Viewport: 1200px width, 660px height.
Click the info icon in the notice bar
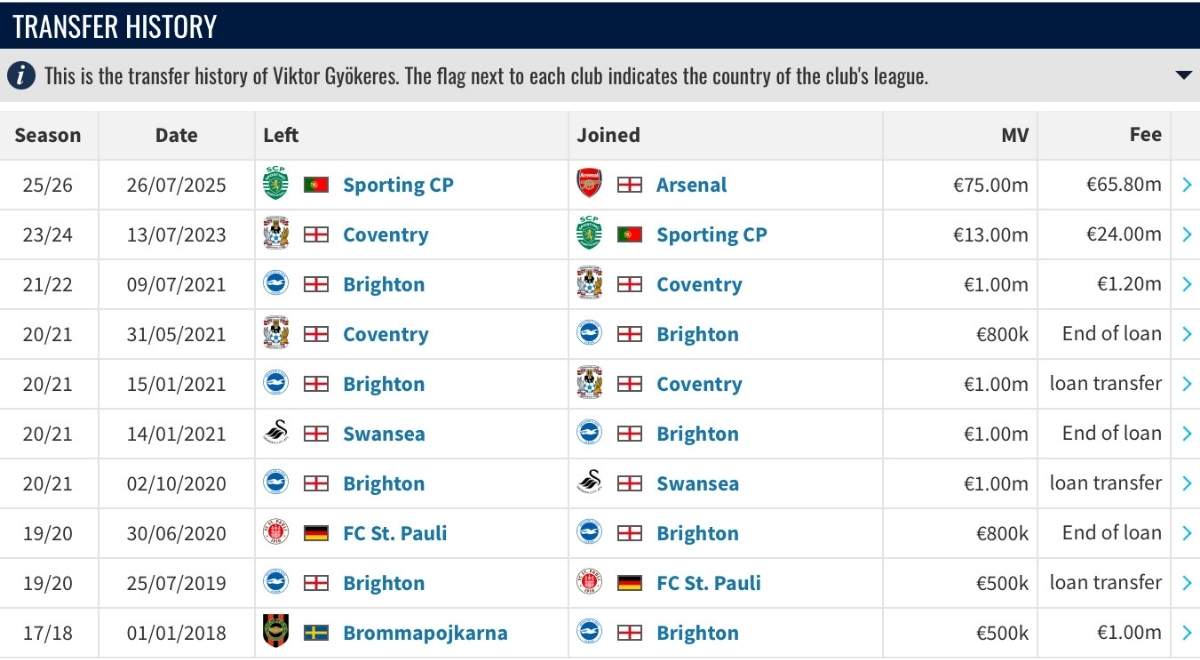point(23,76)
